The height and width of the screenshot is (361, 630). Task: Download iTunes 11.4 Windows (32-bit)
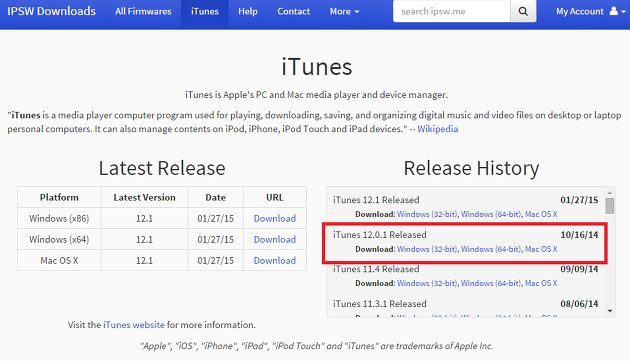point(427,283)
